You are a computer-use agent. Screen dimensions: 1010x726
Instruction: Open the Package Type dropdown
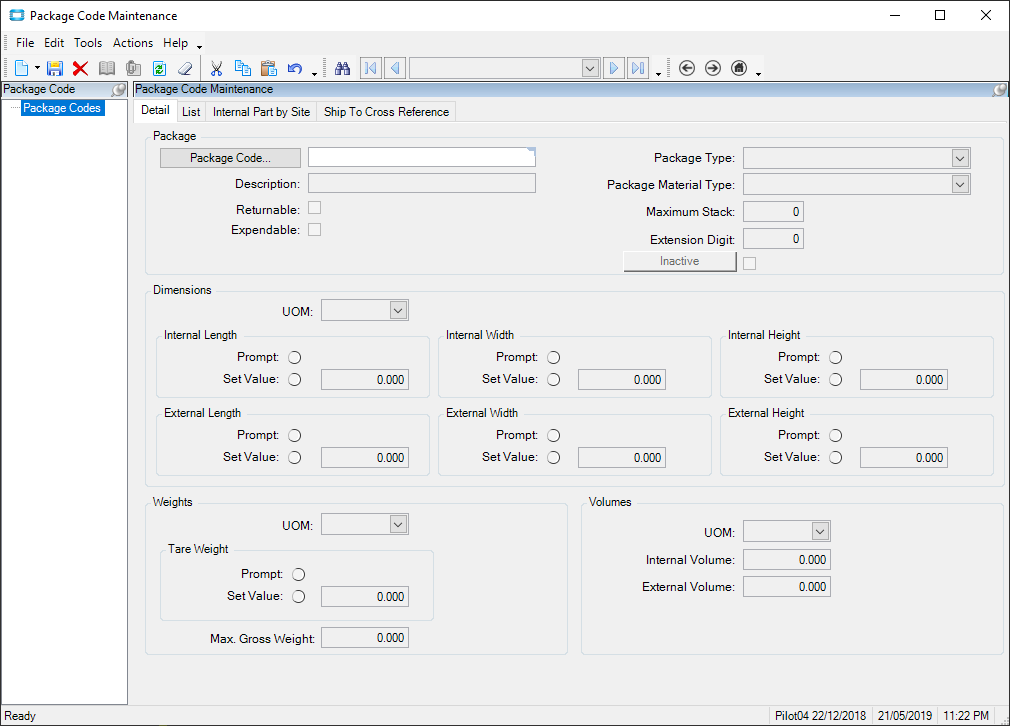(960, 158)
